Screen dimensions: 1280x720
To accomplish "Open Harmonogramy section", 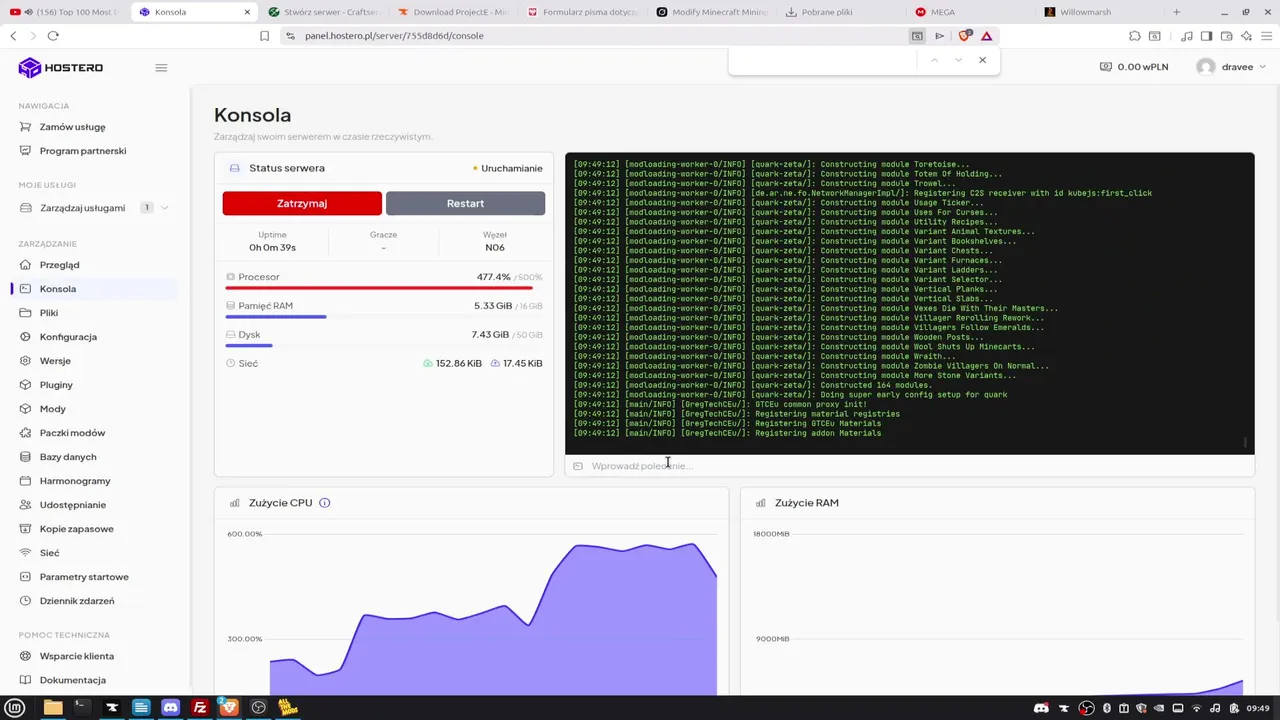I will click(x=75, y=481).
